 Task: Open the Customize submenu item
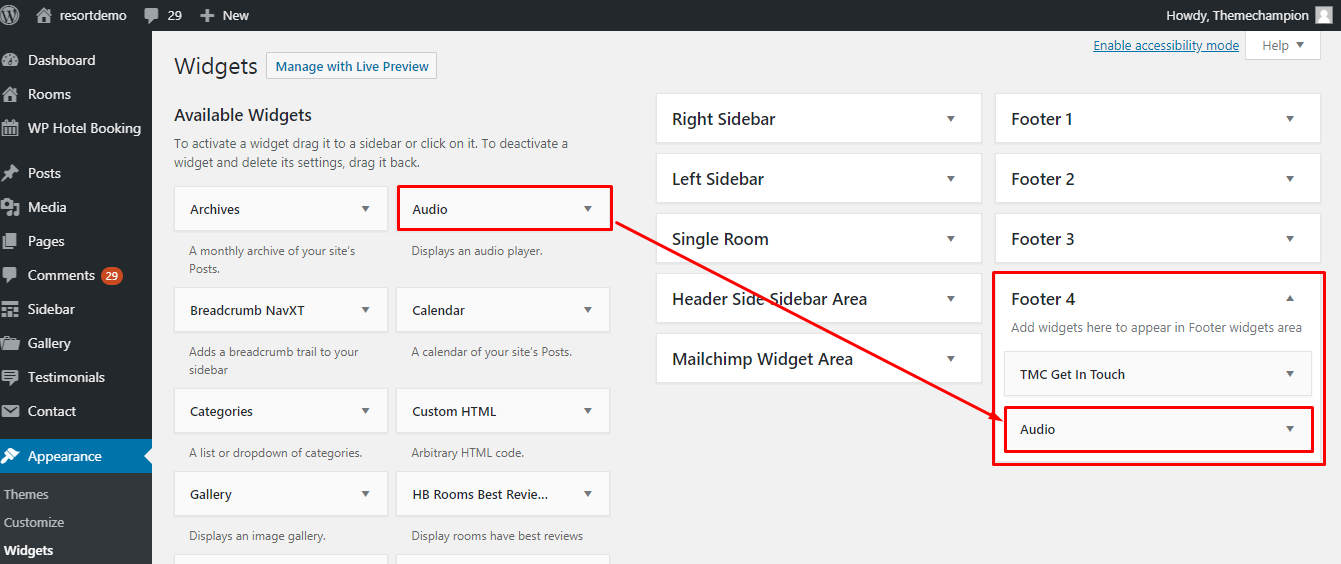click(34, 522)
